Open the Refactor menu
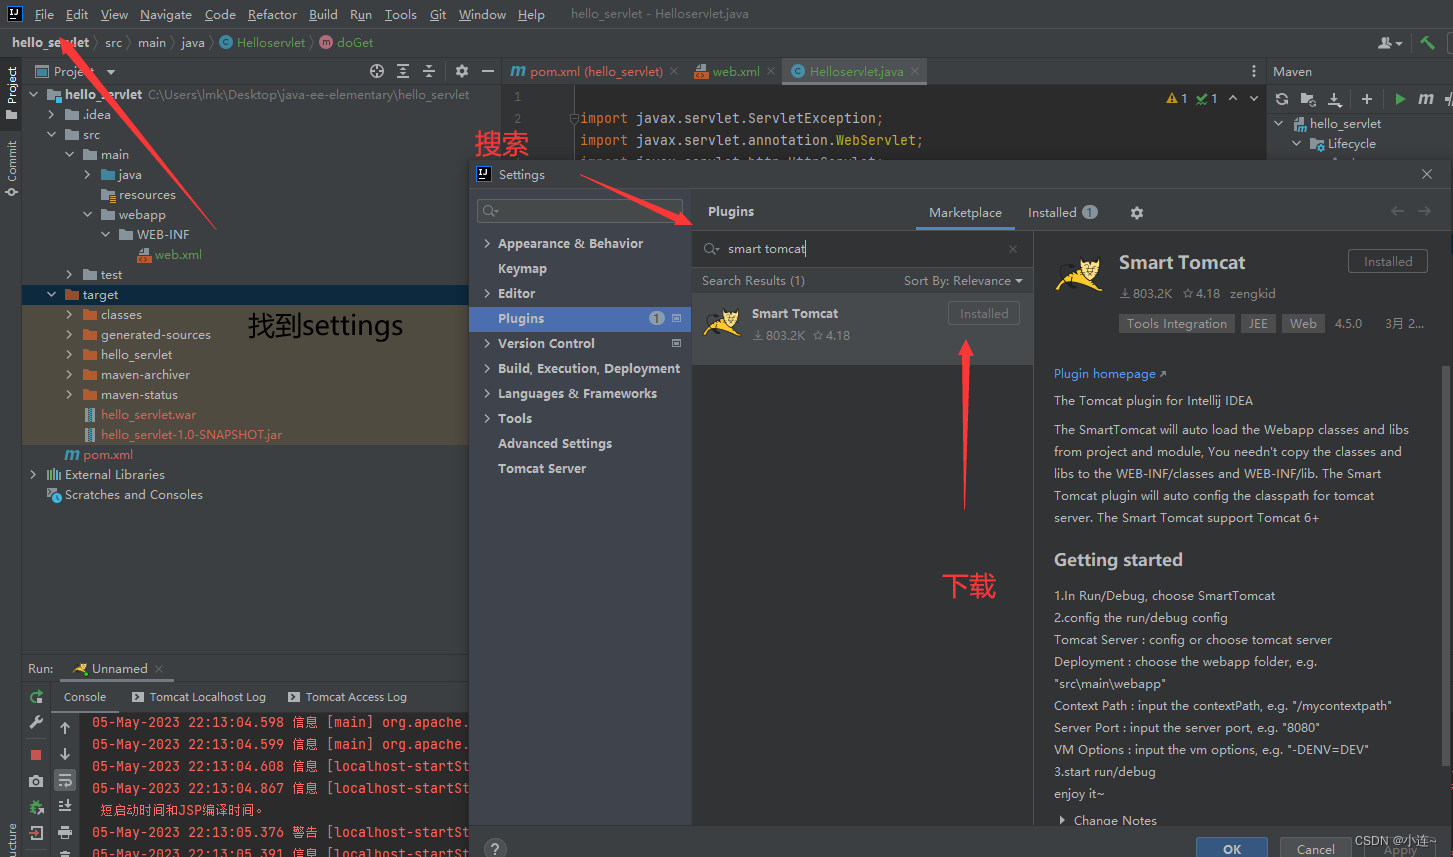Image resolution: width=1453 pixels, height=857 pixels. click(272, 14)
